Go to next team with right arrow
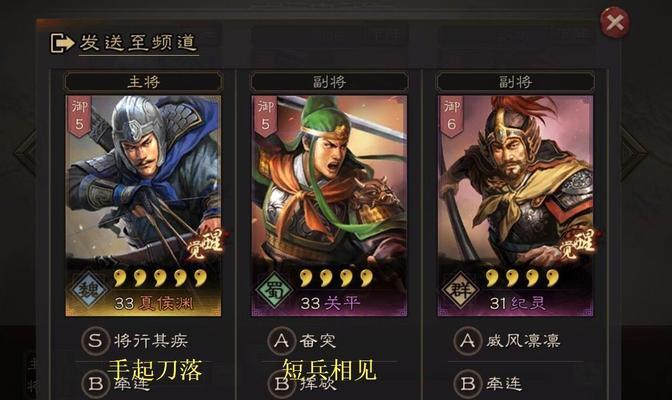672x400 pixels. point(633,153)
